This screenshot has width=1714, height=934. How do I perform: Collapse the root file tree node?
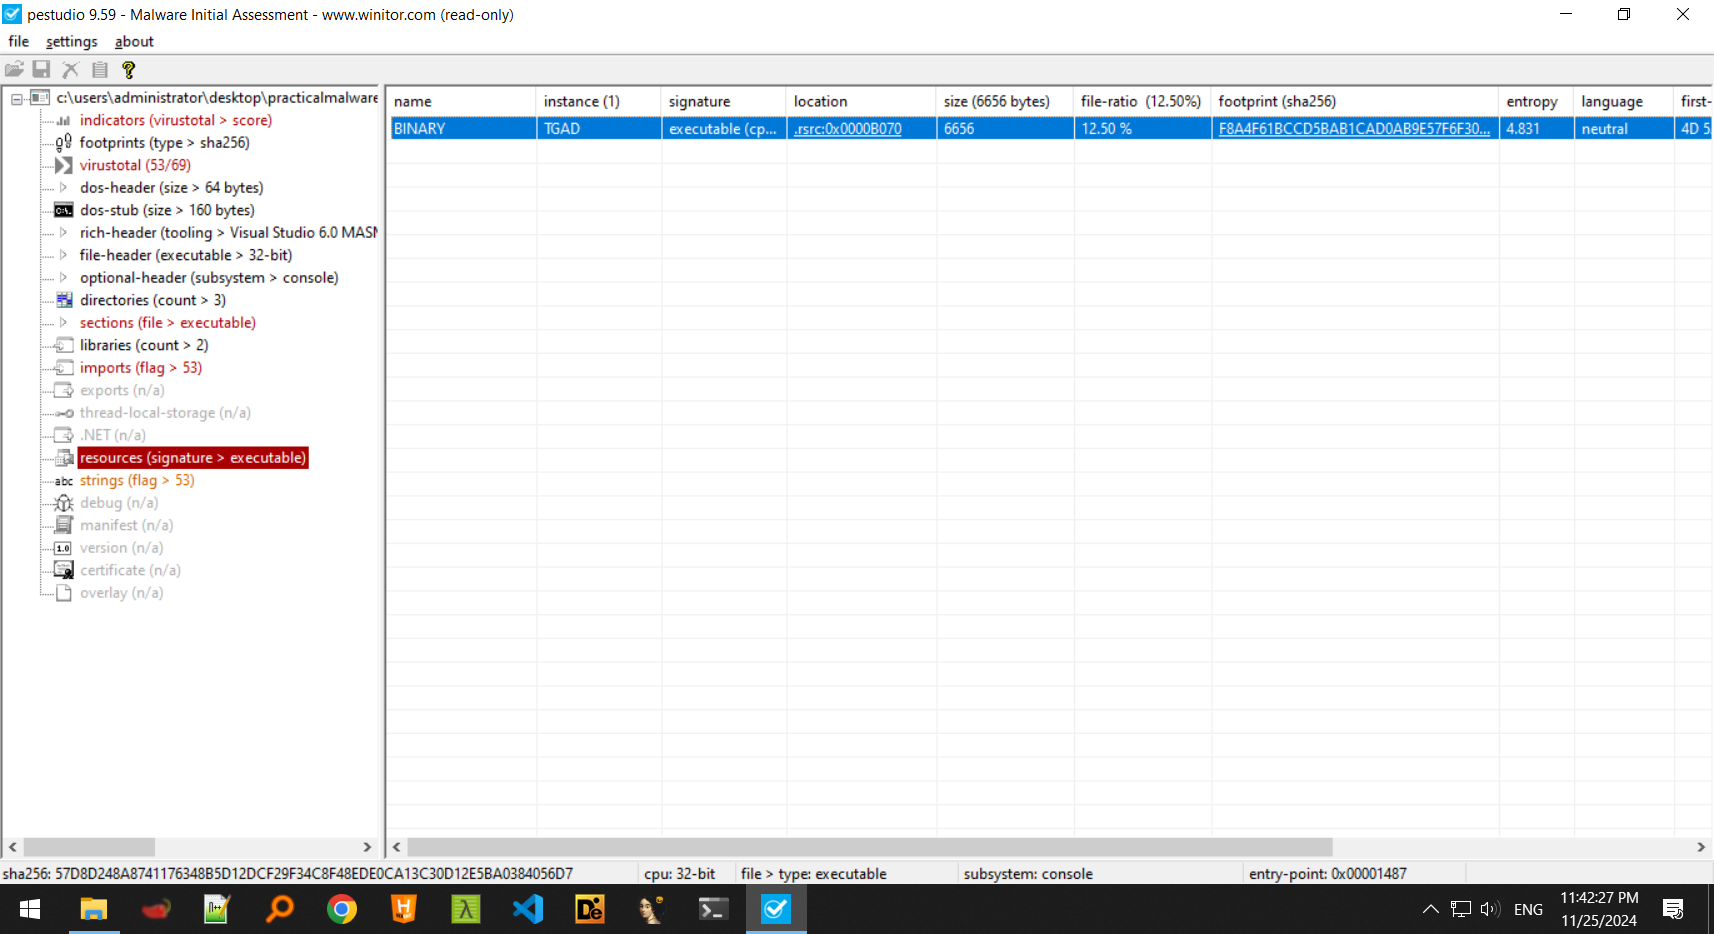point(17,98)
